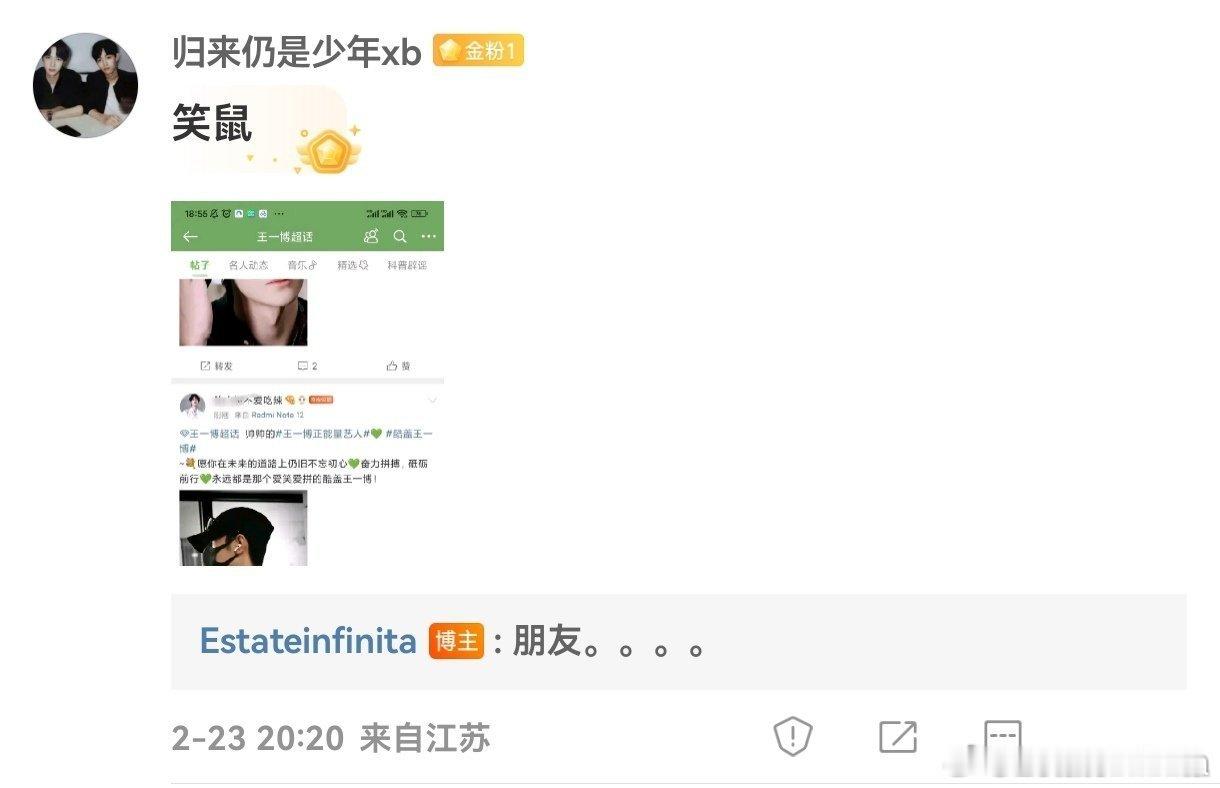Screen dimensions: 1220x788
Task: Tap the back arrow in green header
Action: click(190, 237)
